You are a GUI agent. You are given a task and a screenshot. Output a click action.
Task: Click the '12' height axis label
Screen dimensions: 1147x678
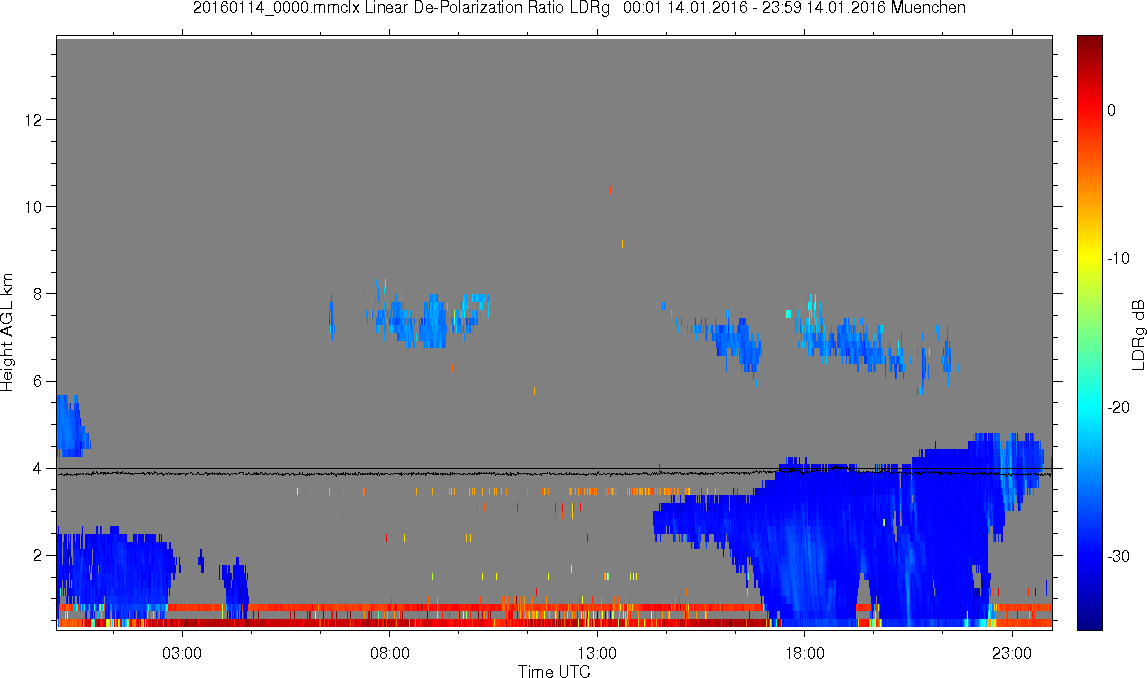pyautogui.click(x=34, y=119)
